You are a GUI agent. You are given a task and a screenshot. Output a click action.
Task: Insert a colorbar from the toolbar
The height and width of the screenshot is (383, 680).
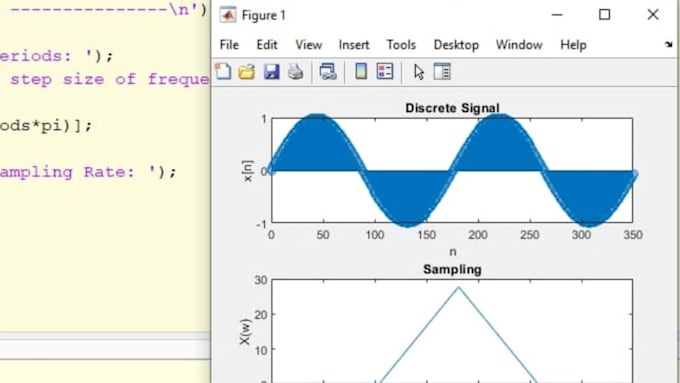click(x=361, y=71)
